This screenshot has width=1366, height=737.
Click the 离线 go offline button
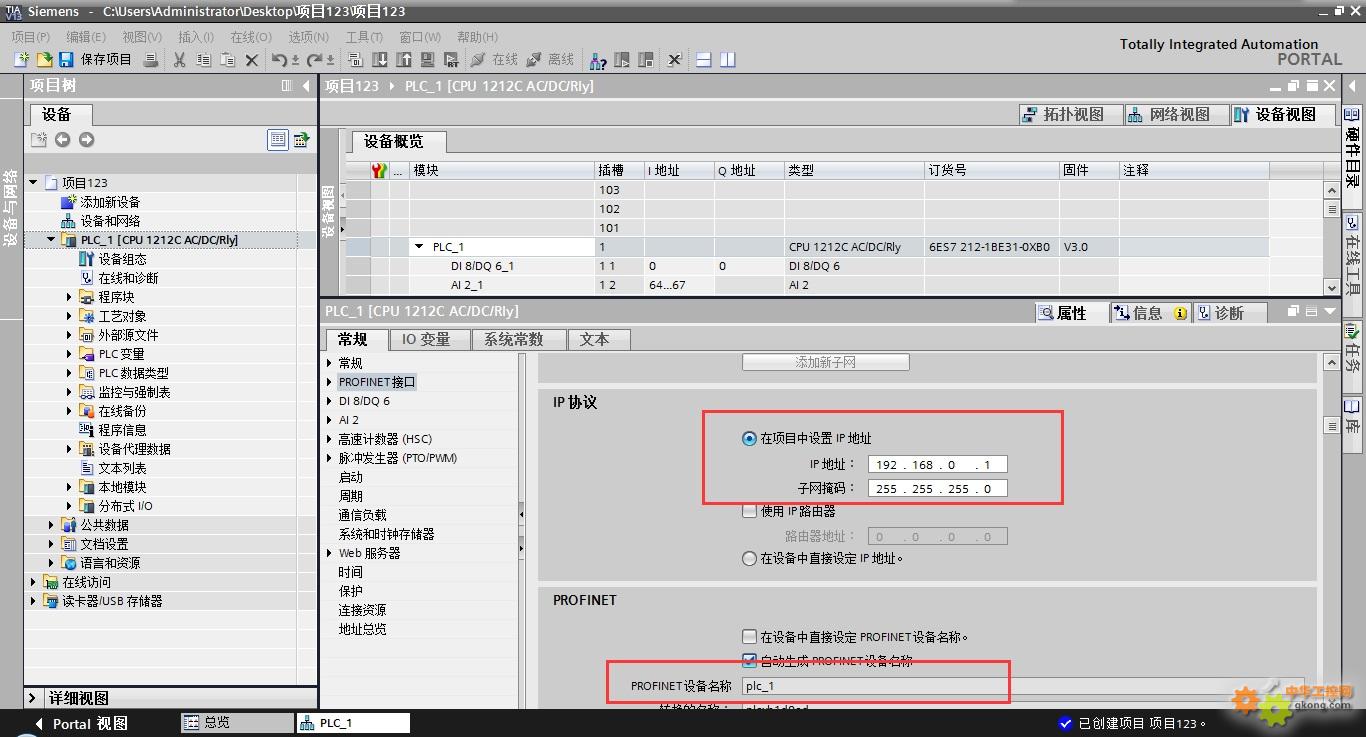pyautogui.click(x=550, y=60)
